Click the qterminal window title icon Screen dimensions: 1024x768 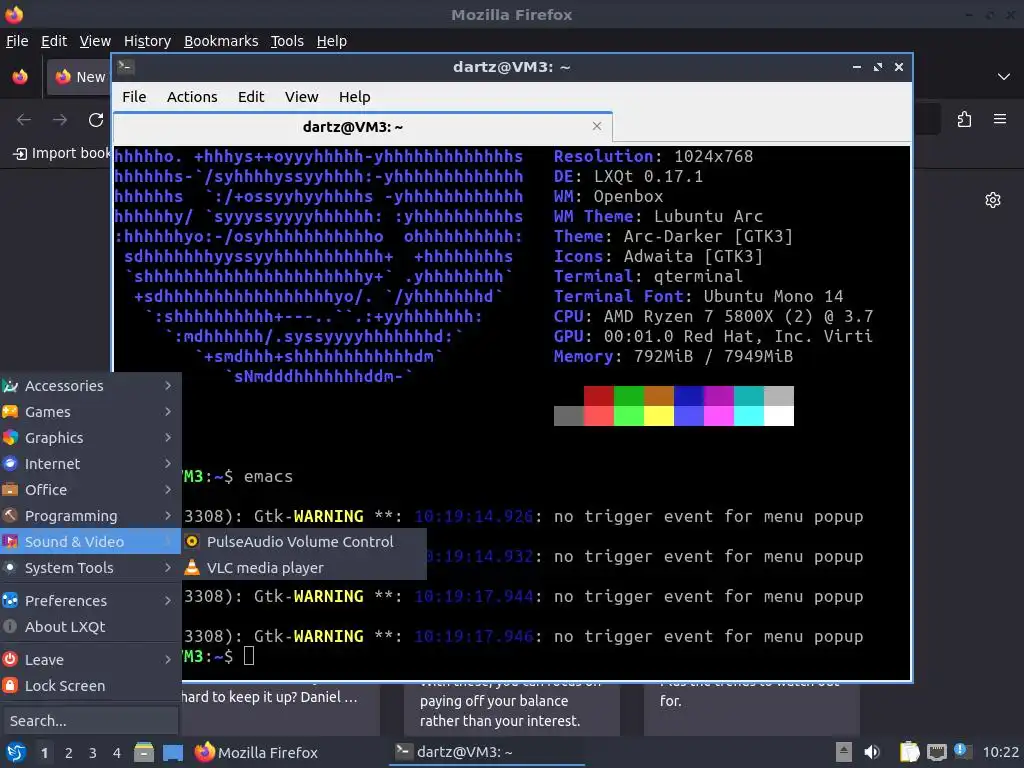(125, 67)
